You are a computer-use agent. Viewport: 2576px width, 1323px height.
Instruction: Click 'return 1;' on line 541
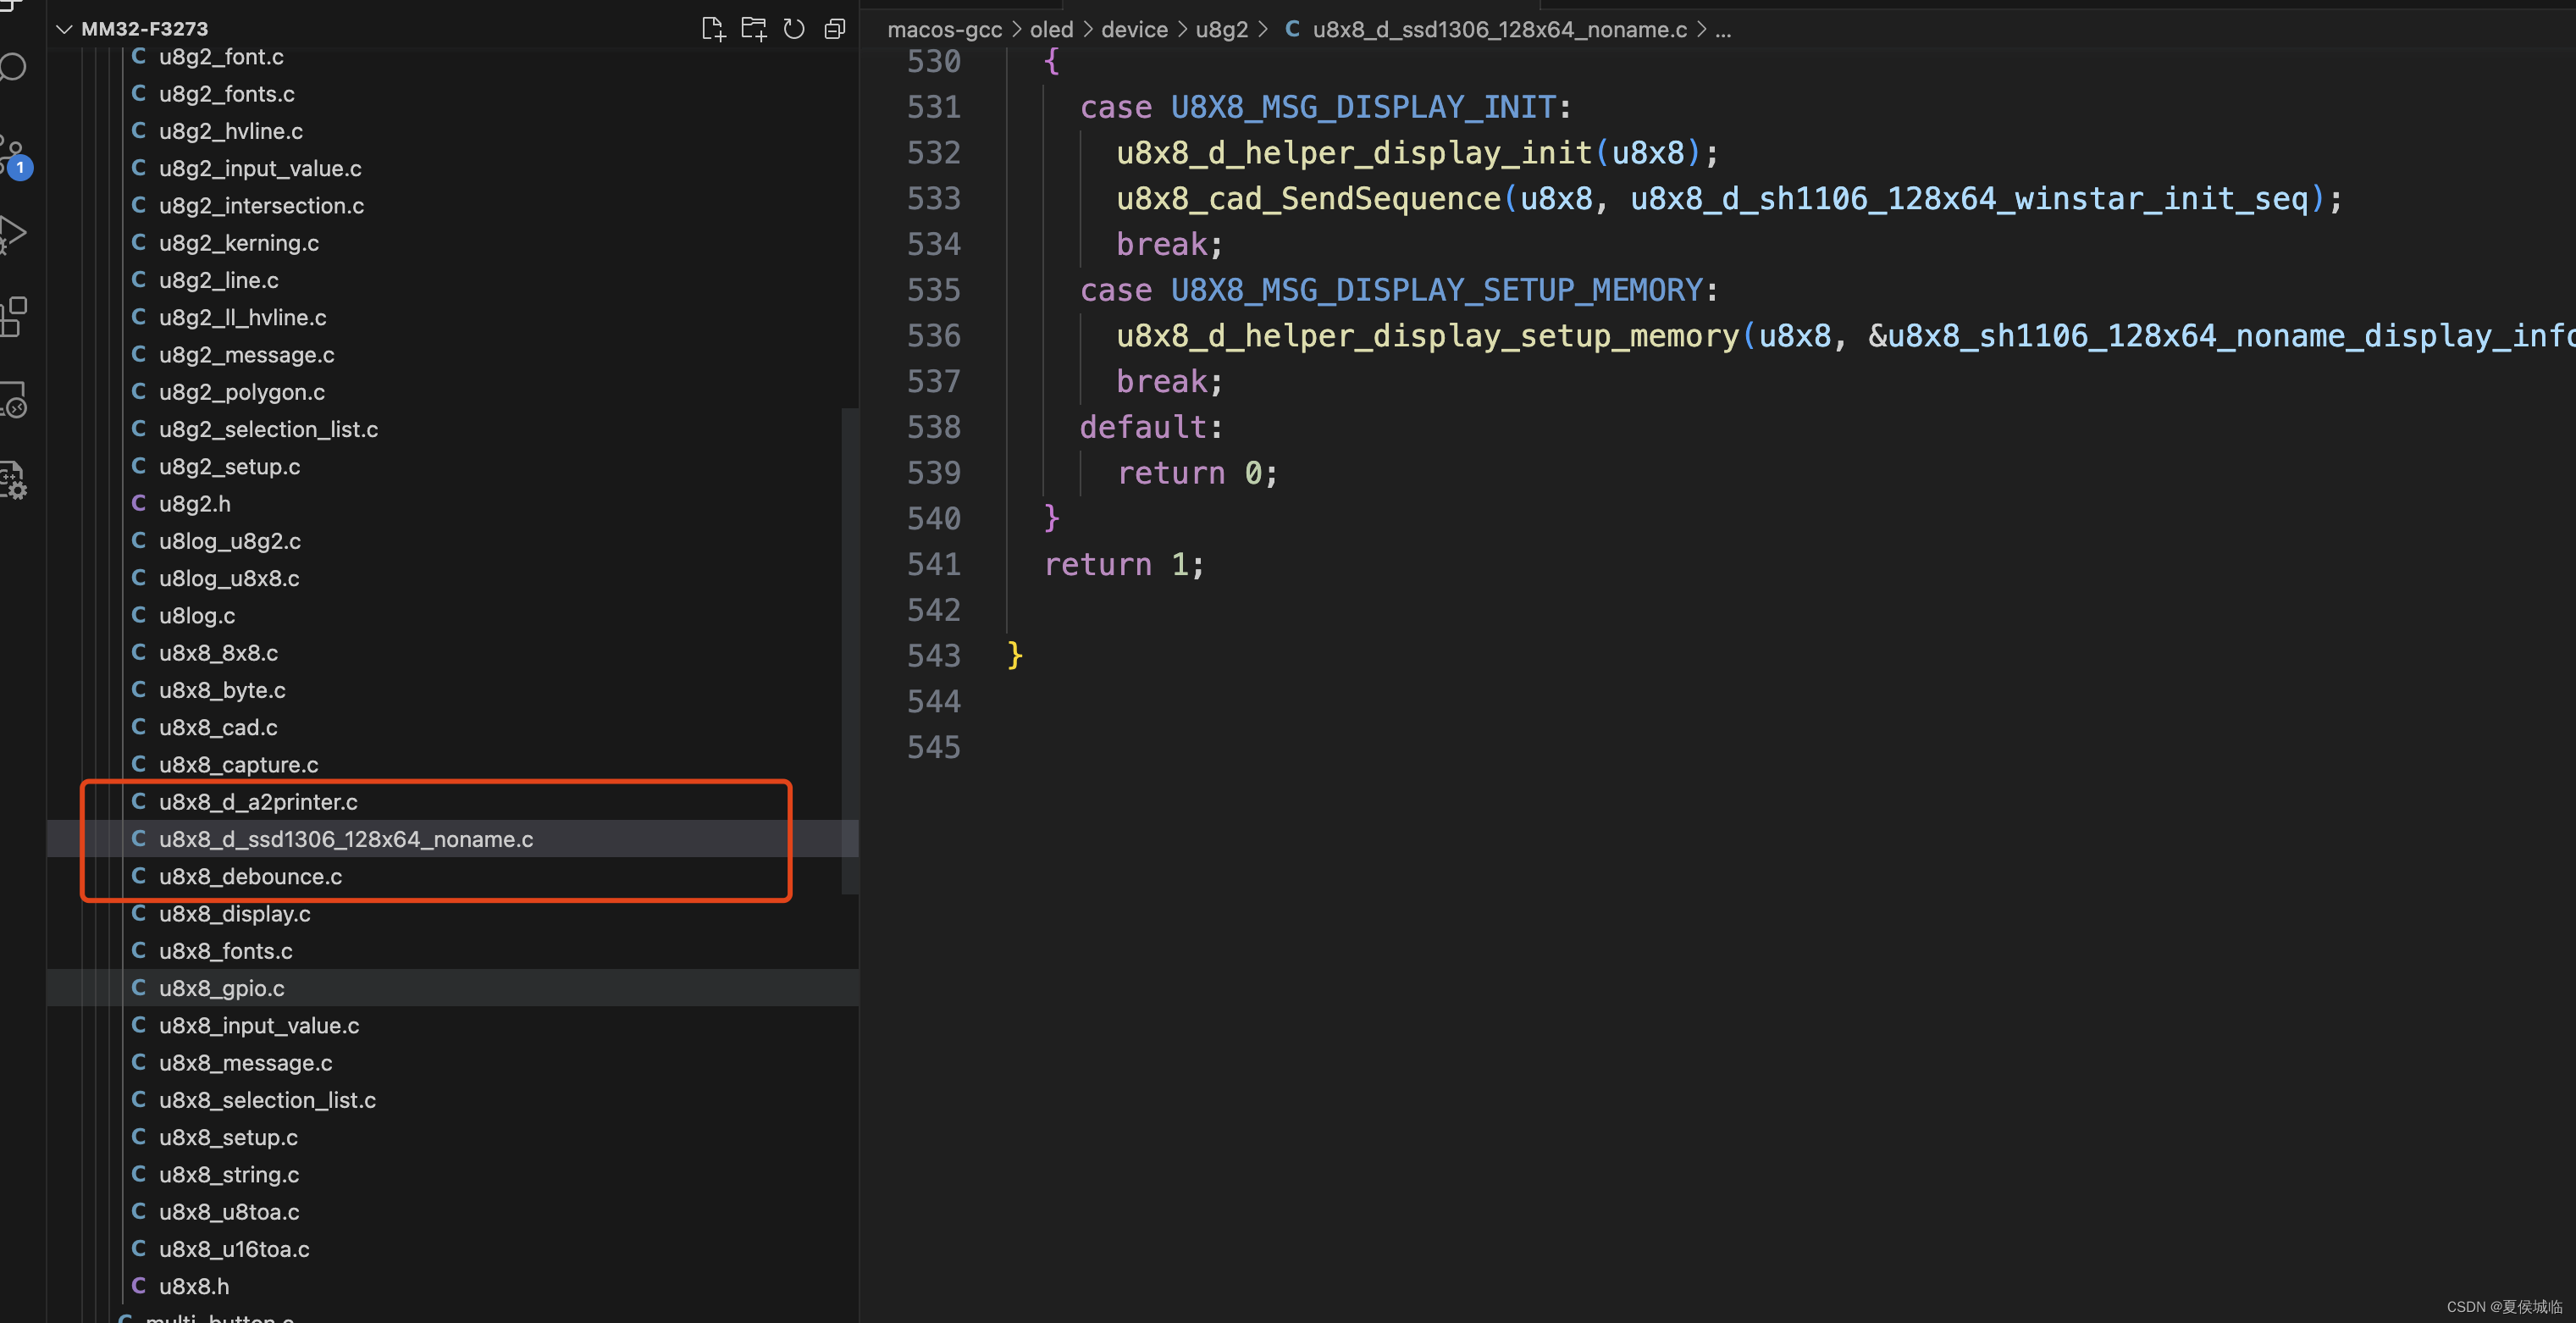(x=1124, y=564)
